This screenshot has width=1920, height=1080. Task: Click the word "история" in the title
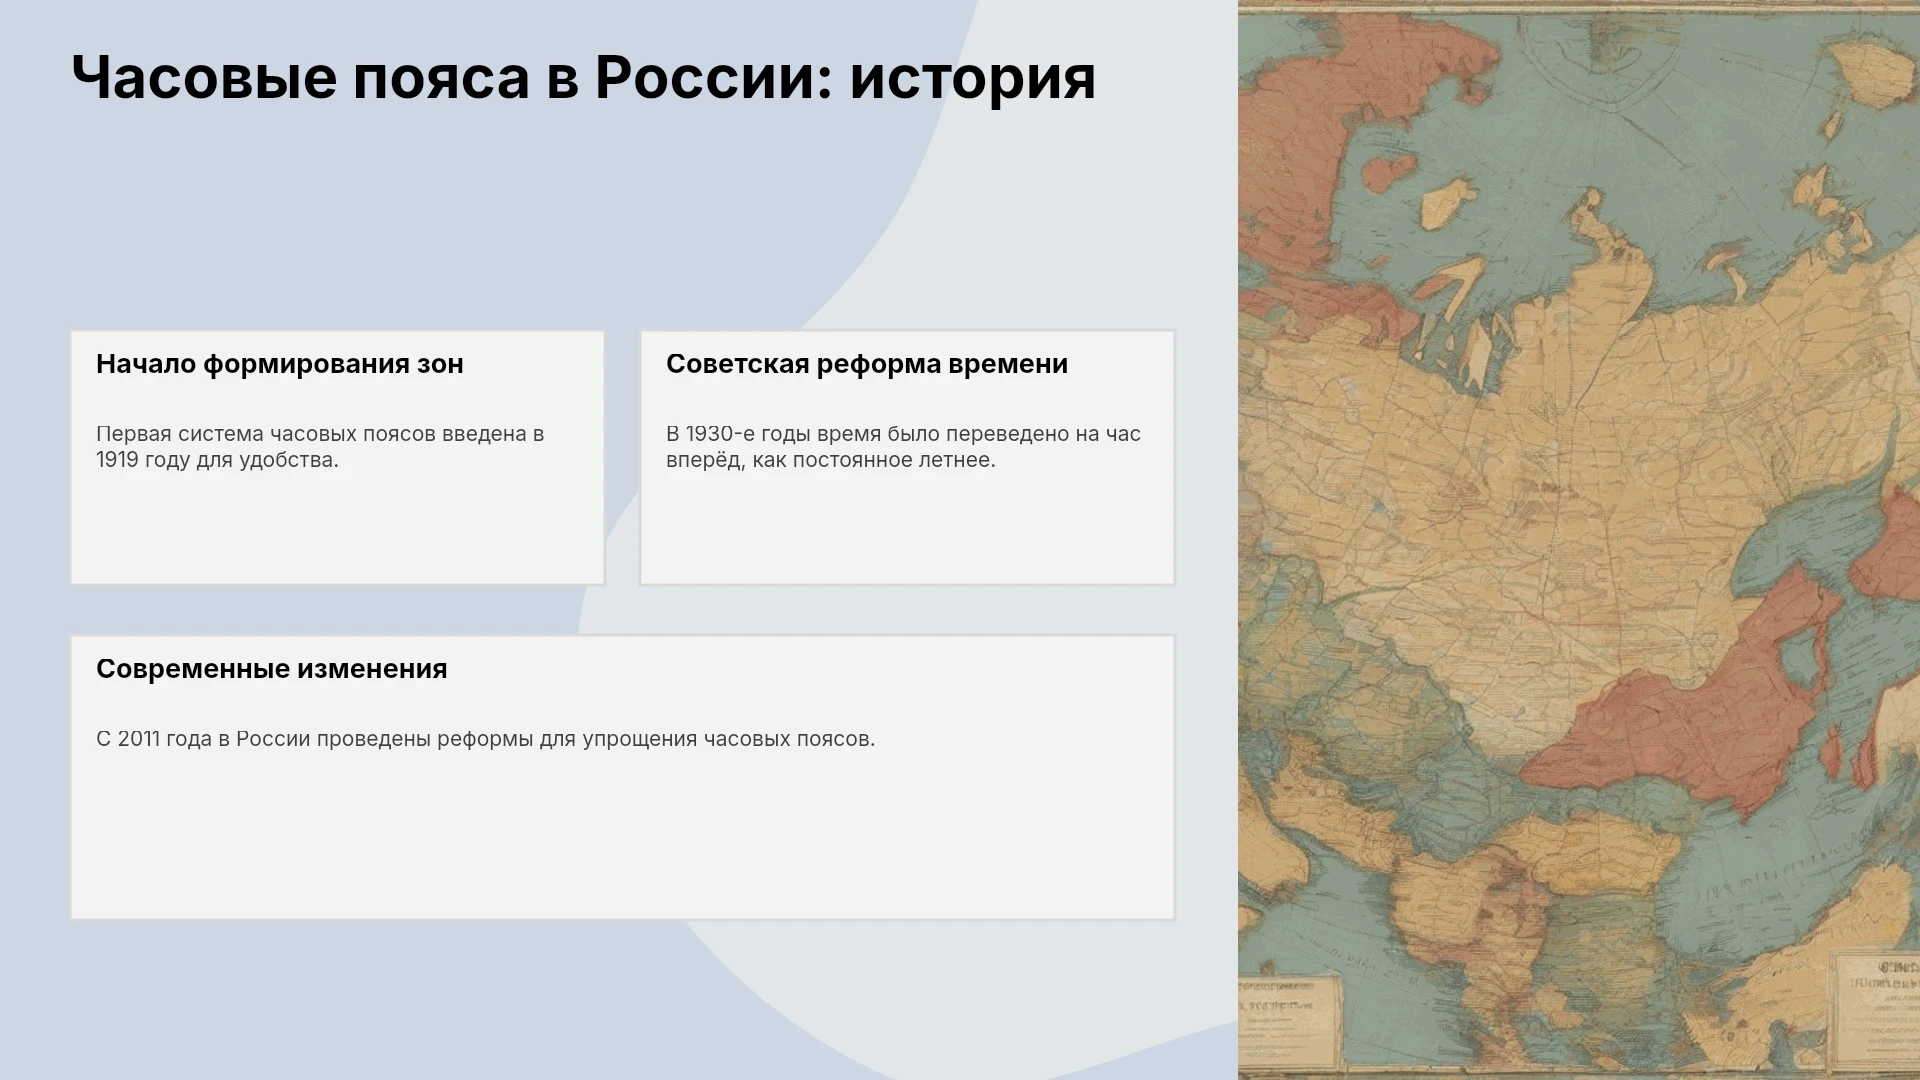(973, 77)
